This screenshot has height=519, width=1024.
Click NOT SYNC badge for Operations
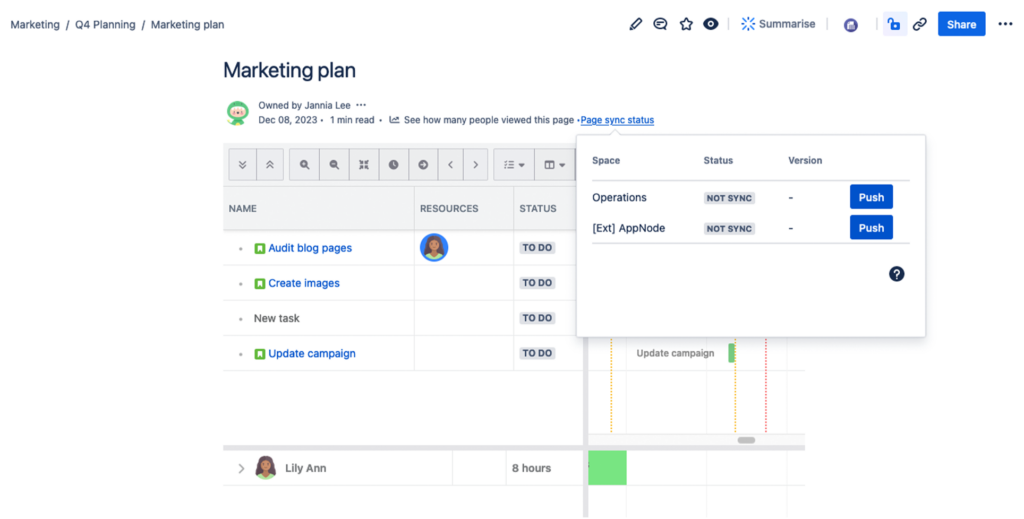point(729,198)
